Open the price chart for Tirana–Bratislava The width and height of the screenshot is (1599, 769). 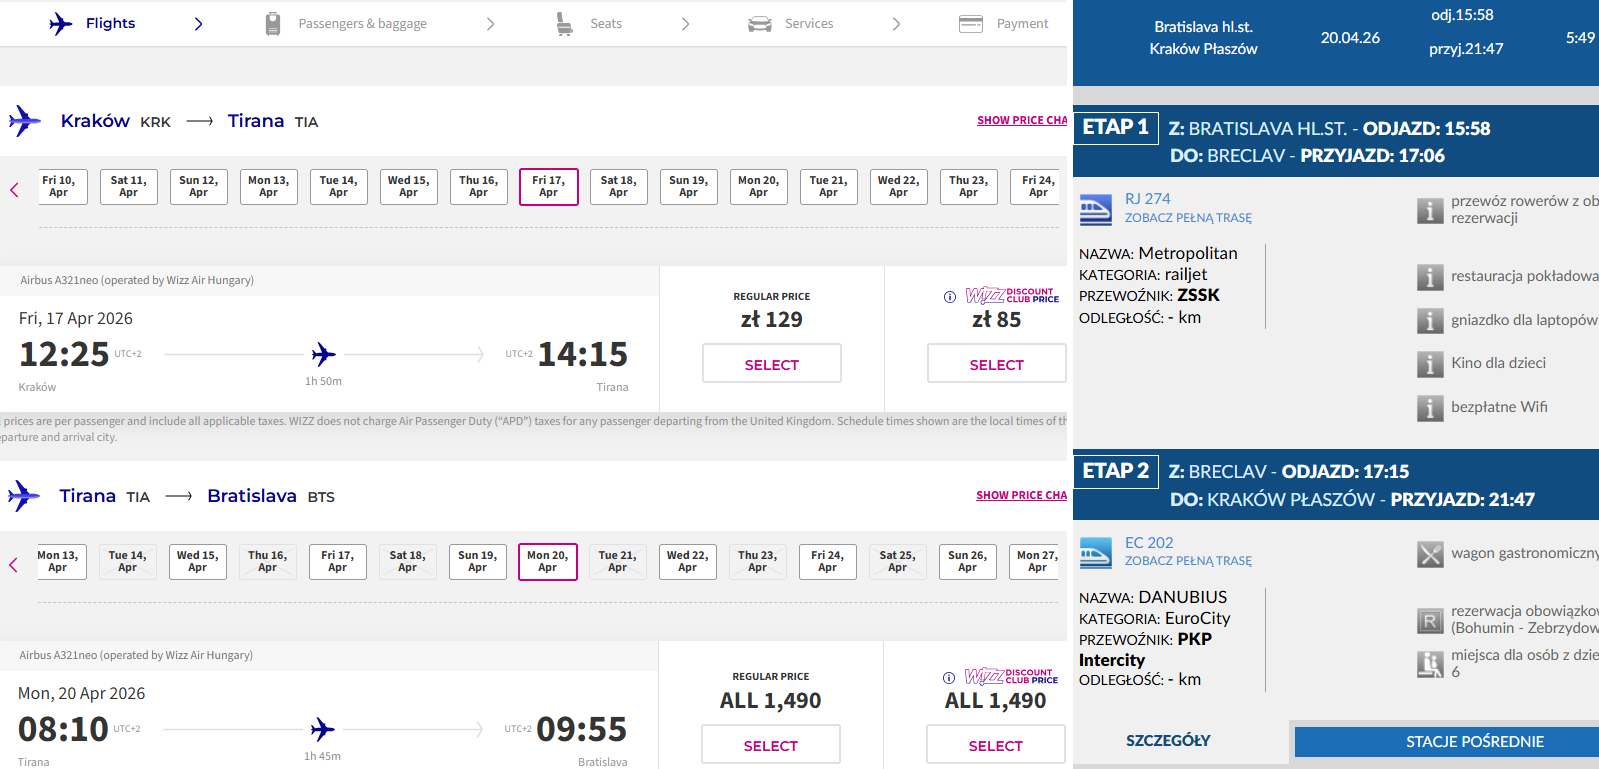(1021, 495)
